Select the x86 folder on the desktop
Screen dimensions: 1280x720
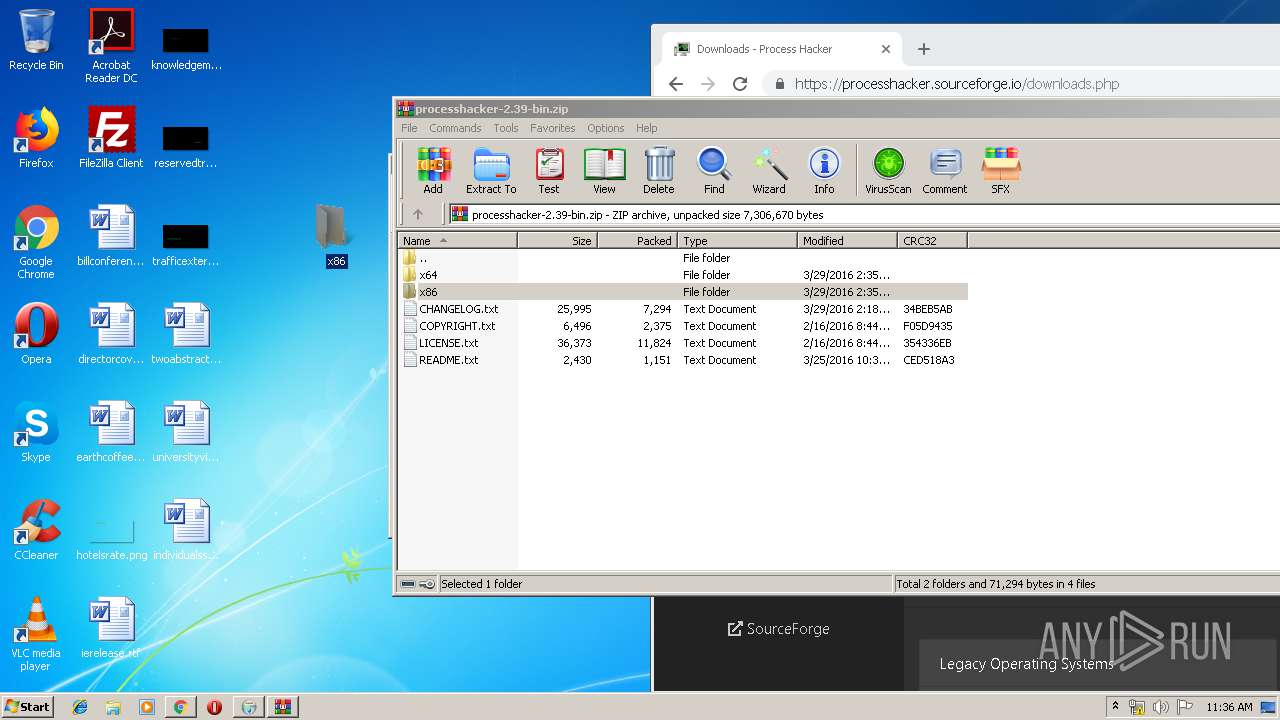335,236
